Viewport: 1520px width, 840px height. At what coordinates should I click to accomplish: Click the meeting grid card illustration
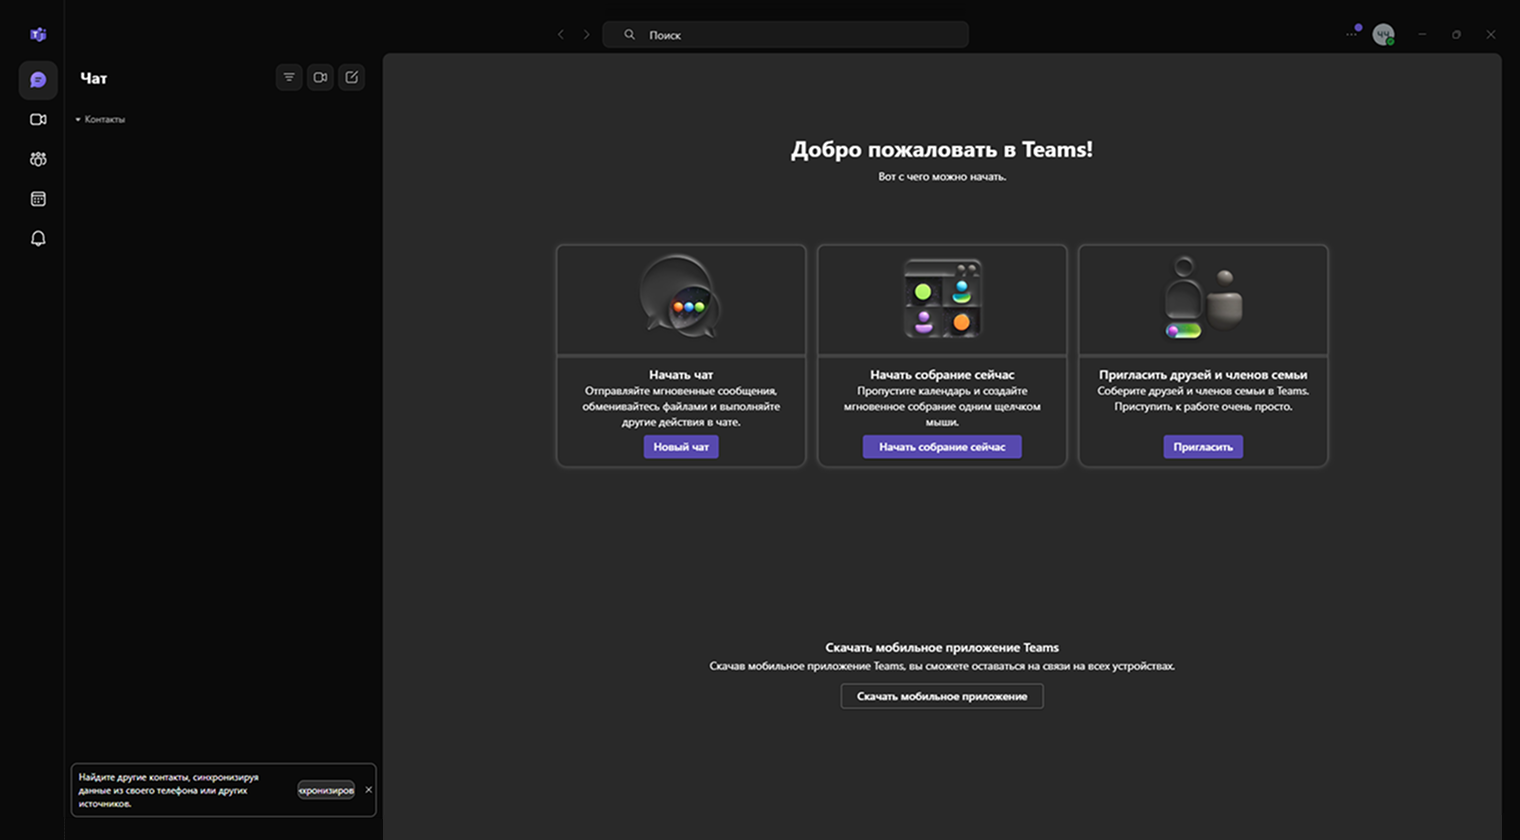click(942, 298)
